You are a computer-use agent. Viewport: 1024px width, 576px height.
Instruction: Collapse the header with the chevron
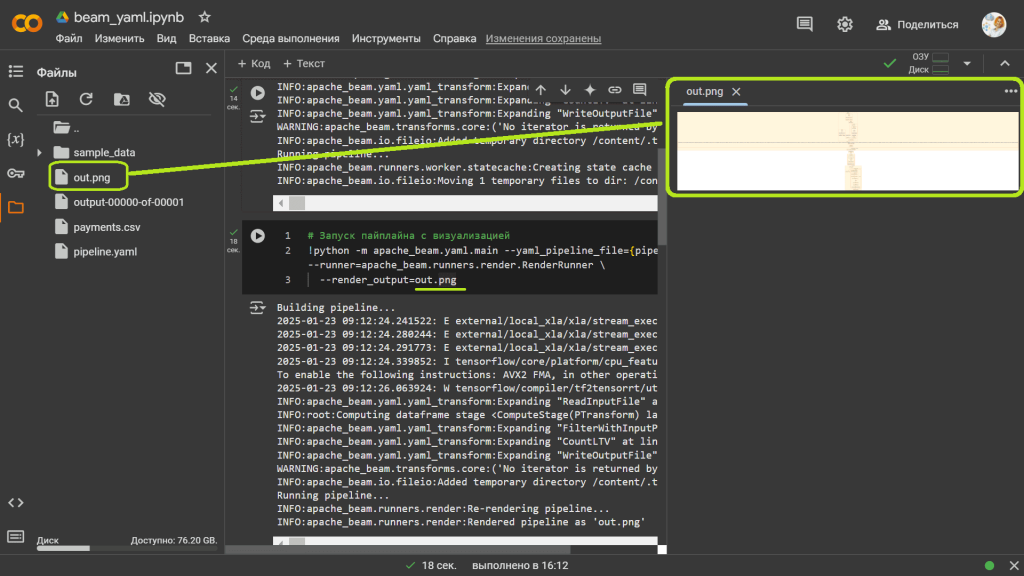point(1004,63)
